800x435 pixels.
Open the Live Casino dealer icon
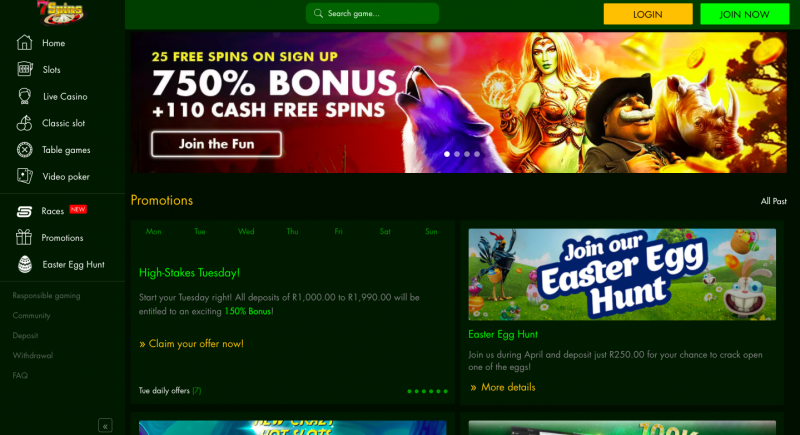click(x=24, y=96)
